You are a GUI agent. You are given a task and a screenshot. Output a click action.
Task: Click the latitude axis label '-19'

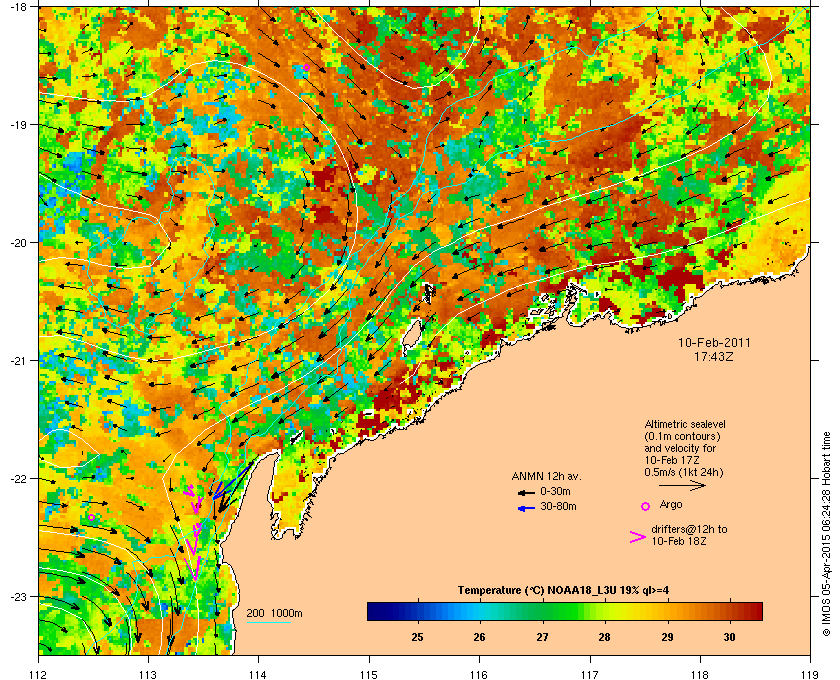(18, 125)
